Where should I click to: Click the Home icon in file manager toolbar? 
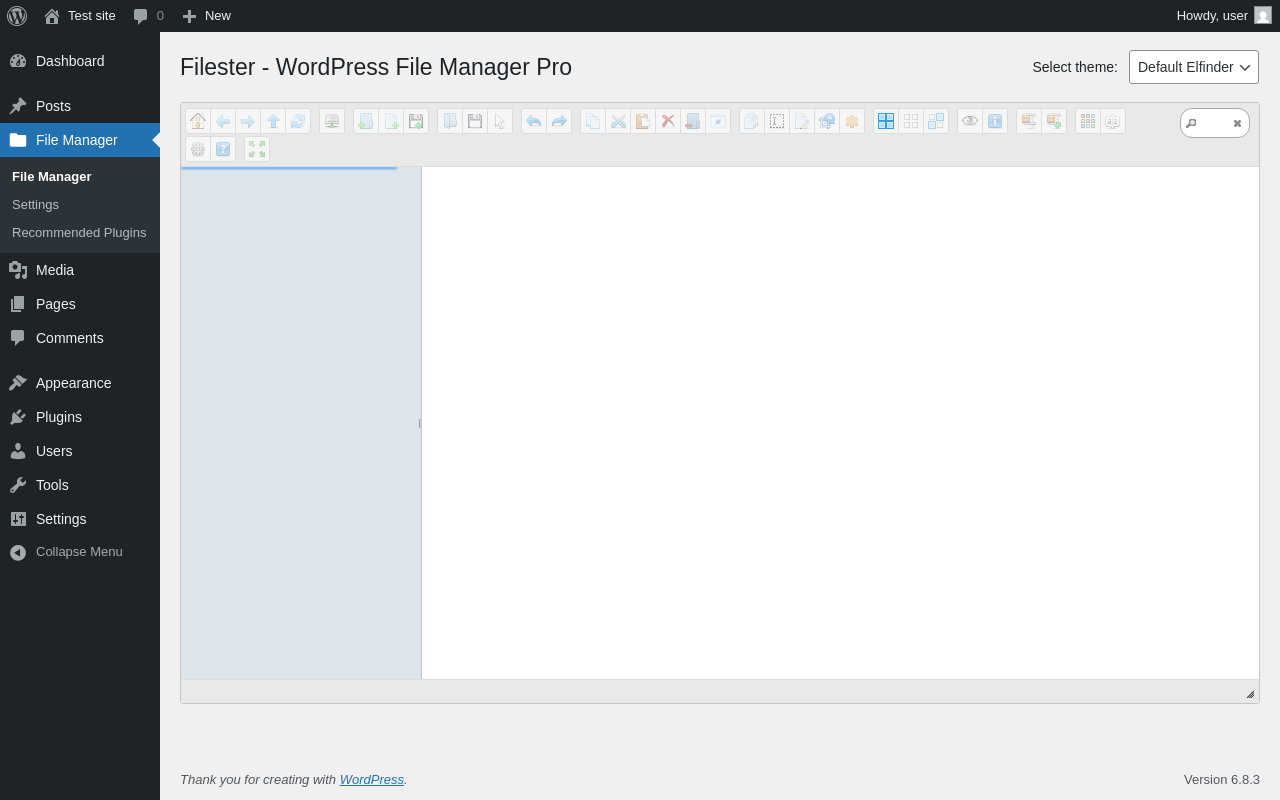point(198,121)
